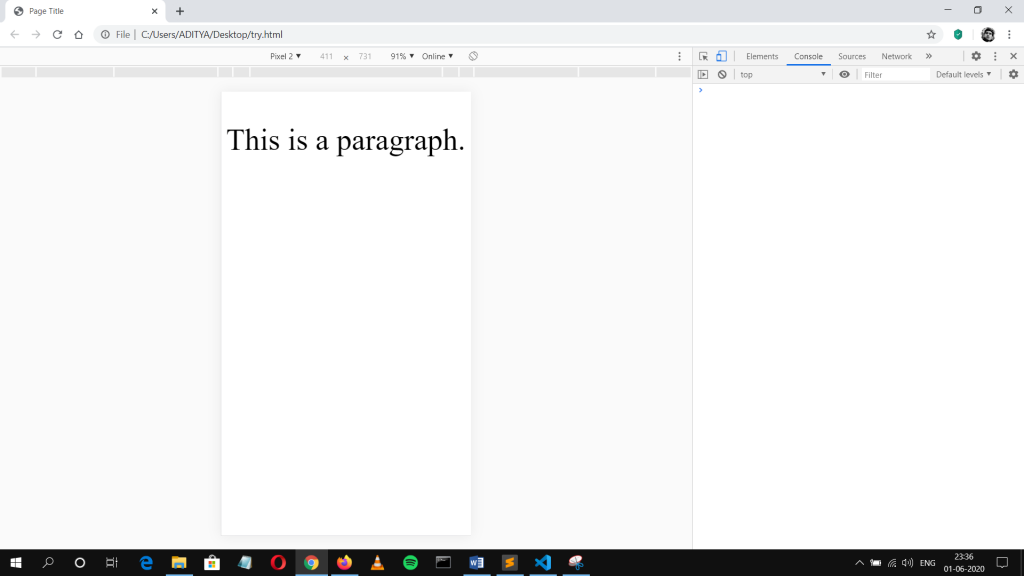
Task: Open Visual Studio Code from taskbar
Action: click(542, 563)
